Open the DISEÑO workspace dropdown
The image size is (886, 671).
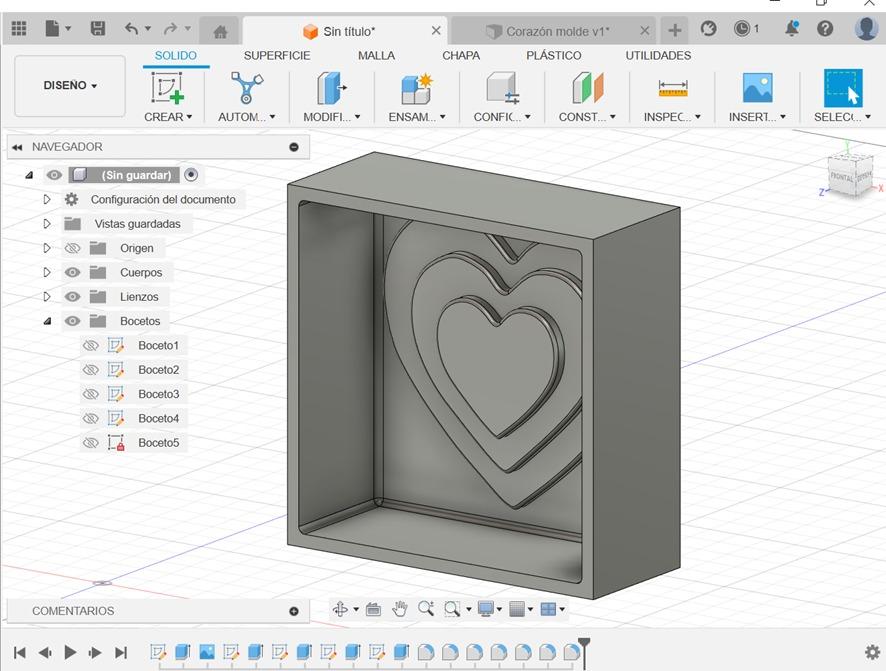click(70, 86)
